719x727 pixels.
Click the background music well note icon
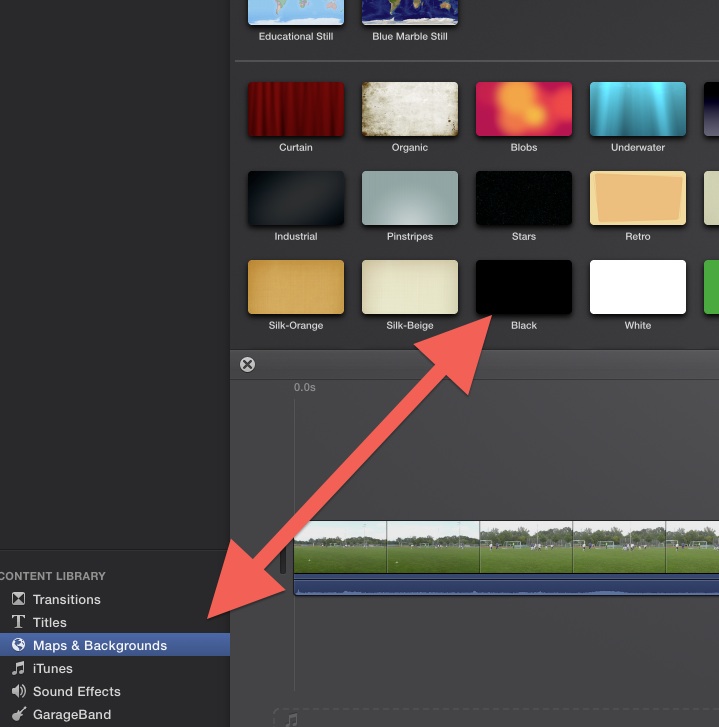pos(292,720)
